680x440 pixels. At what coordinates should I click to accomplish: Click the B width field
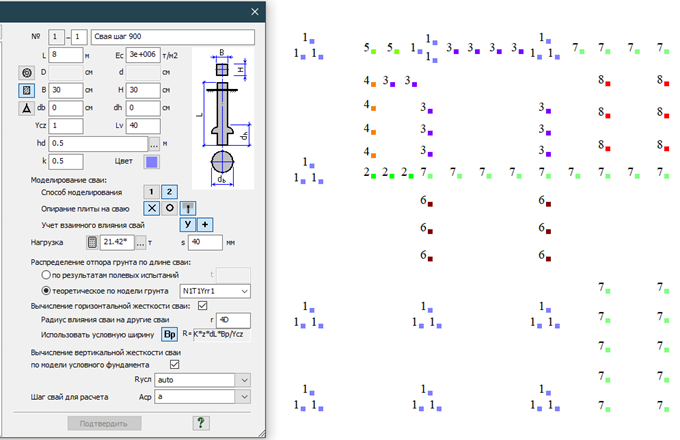[x=65, y=90]
